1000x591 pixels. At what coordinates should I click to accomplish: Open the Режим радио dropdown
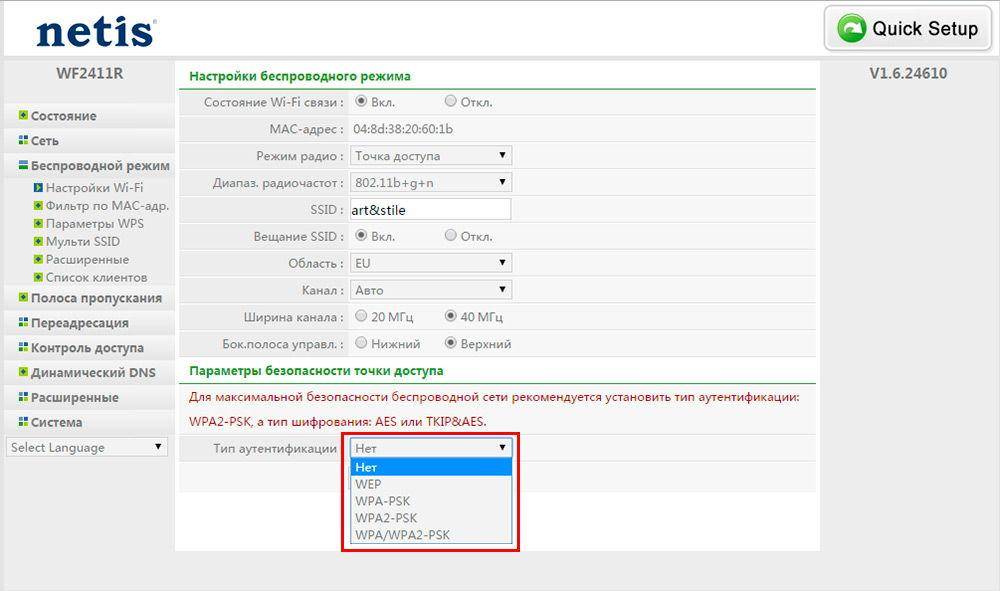[431, 156]
